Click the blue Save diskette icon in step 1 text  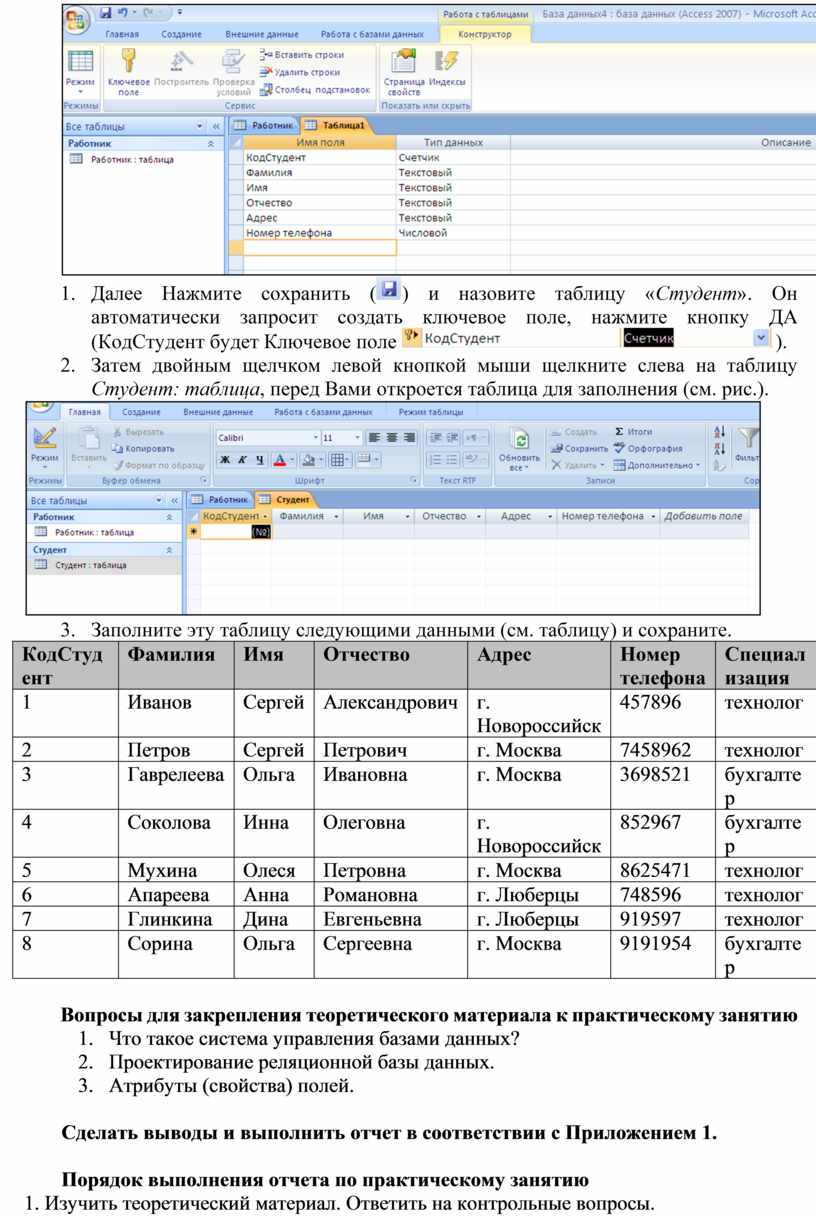389,290
